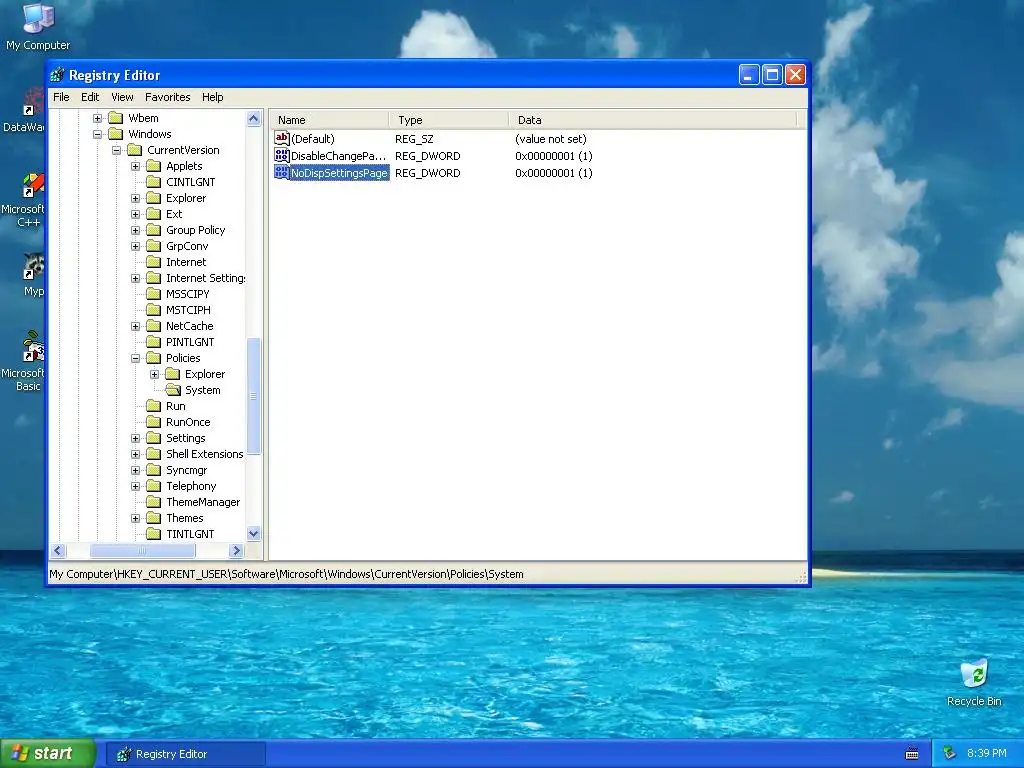
Task: Click the Registry Editor taskbar button
Action: pyautogui.click(x=186, y=754)
